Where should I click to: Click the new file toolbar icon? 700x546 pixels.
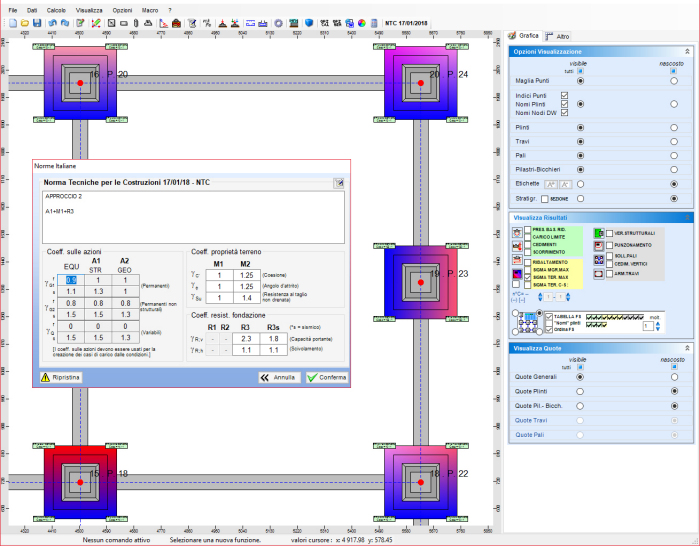pos(12,22)
